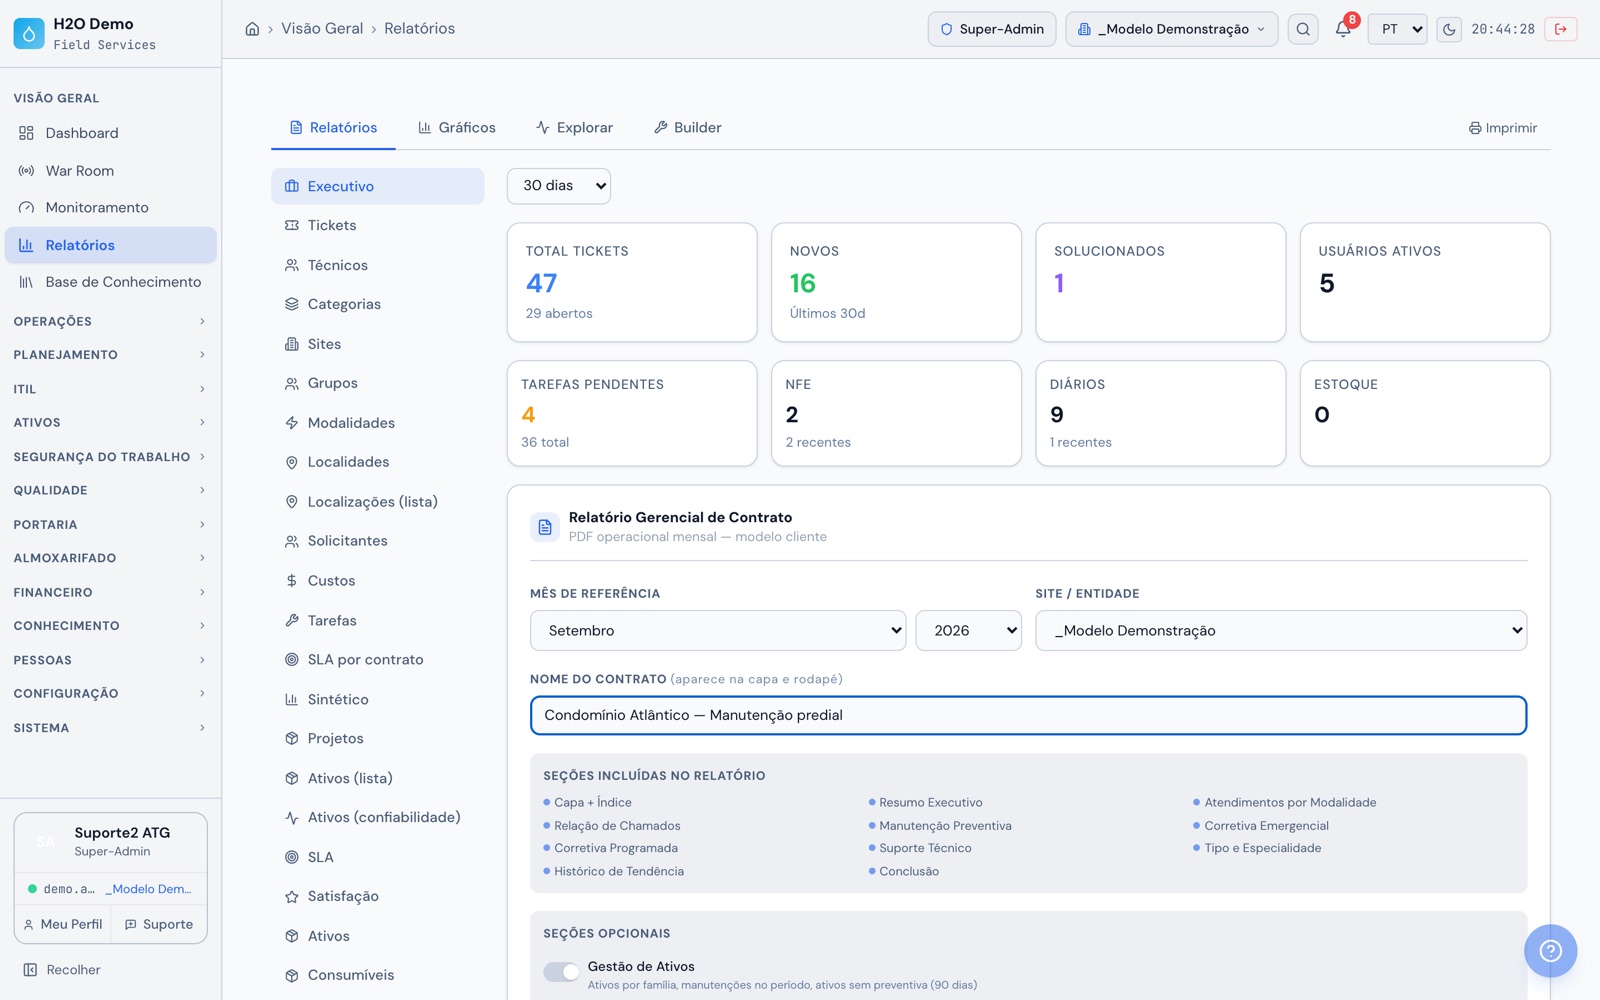Viewport: 1600px width, 1000px height.
Task: Select the Executivo report item
Action: pos(377,186)
